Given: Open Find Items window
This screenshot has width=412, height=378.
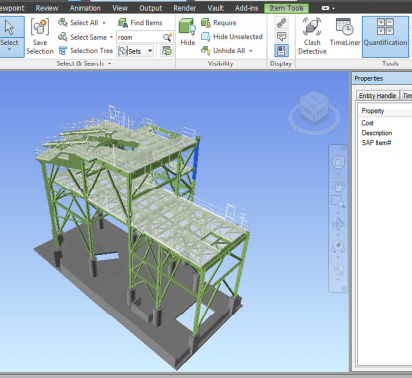Looking at the screenshot, I should pyautogui.click(x=140, y=23).
